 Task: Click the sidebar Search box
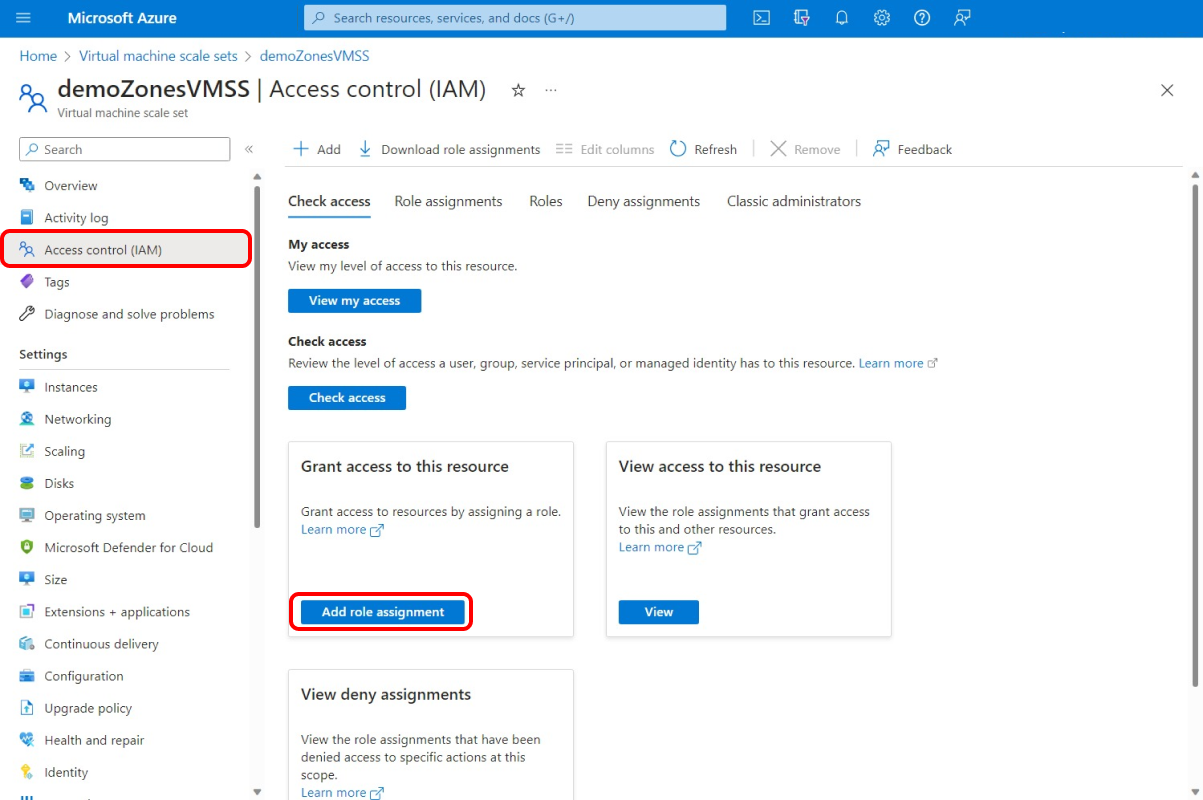point(124,148)
